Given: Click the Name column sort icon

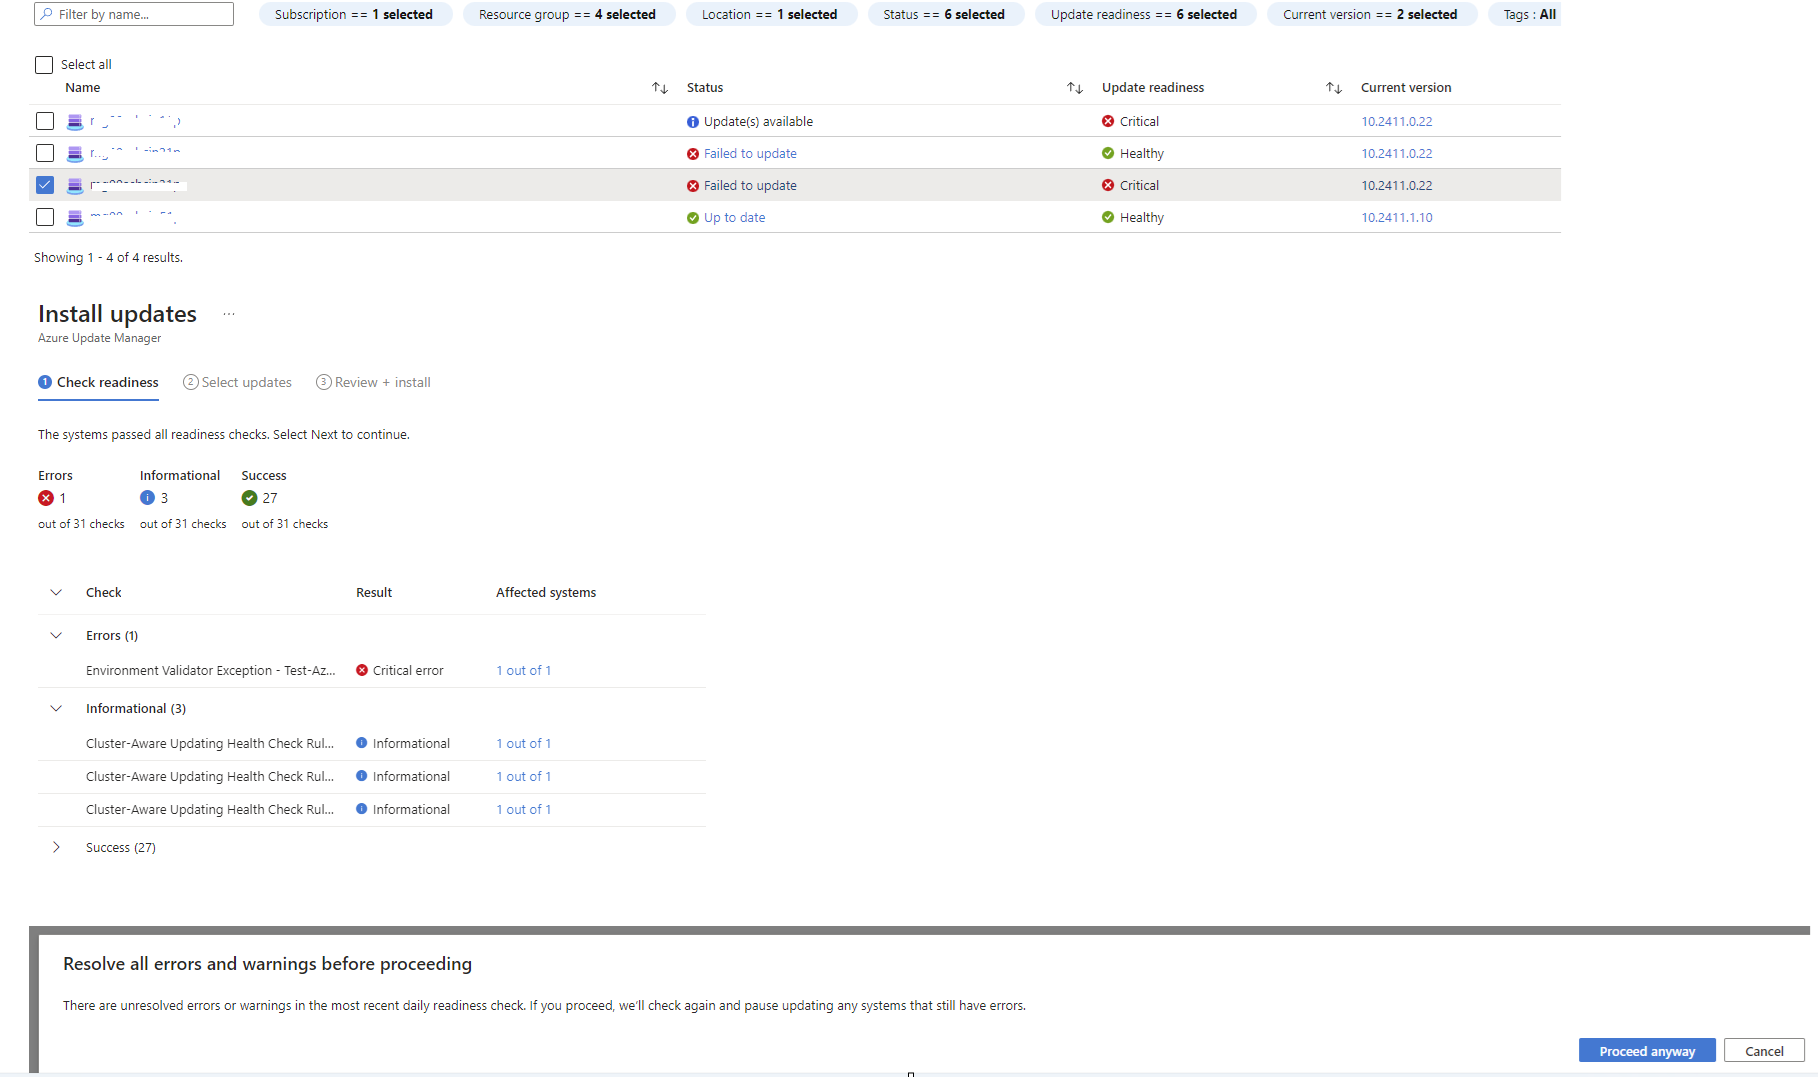Looking at the screenshot, I should [660, 88].
